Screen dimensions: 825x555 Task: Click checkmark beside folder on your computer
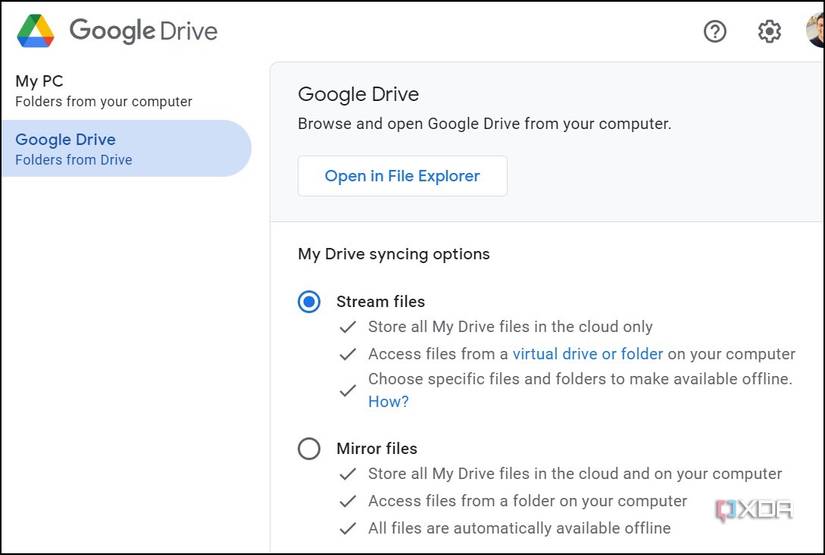(348, 501)
